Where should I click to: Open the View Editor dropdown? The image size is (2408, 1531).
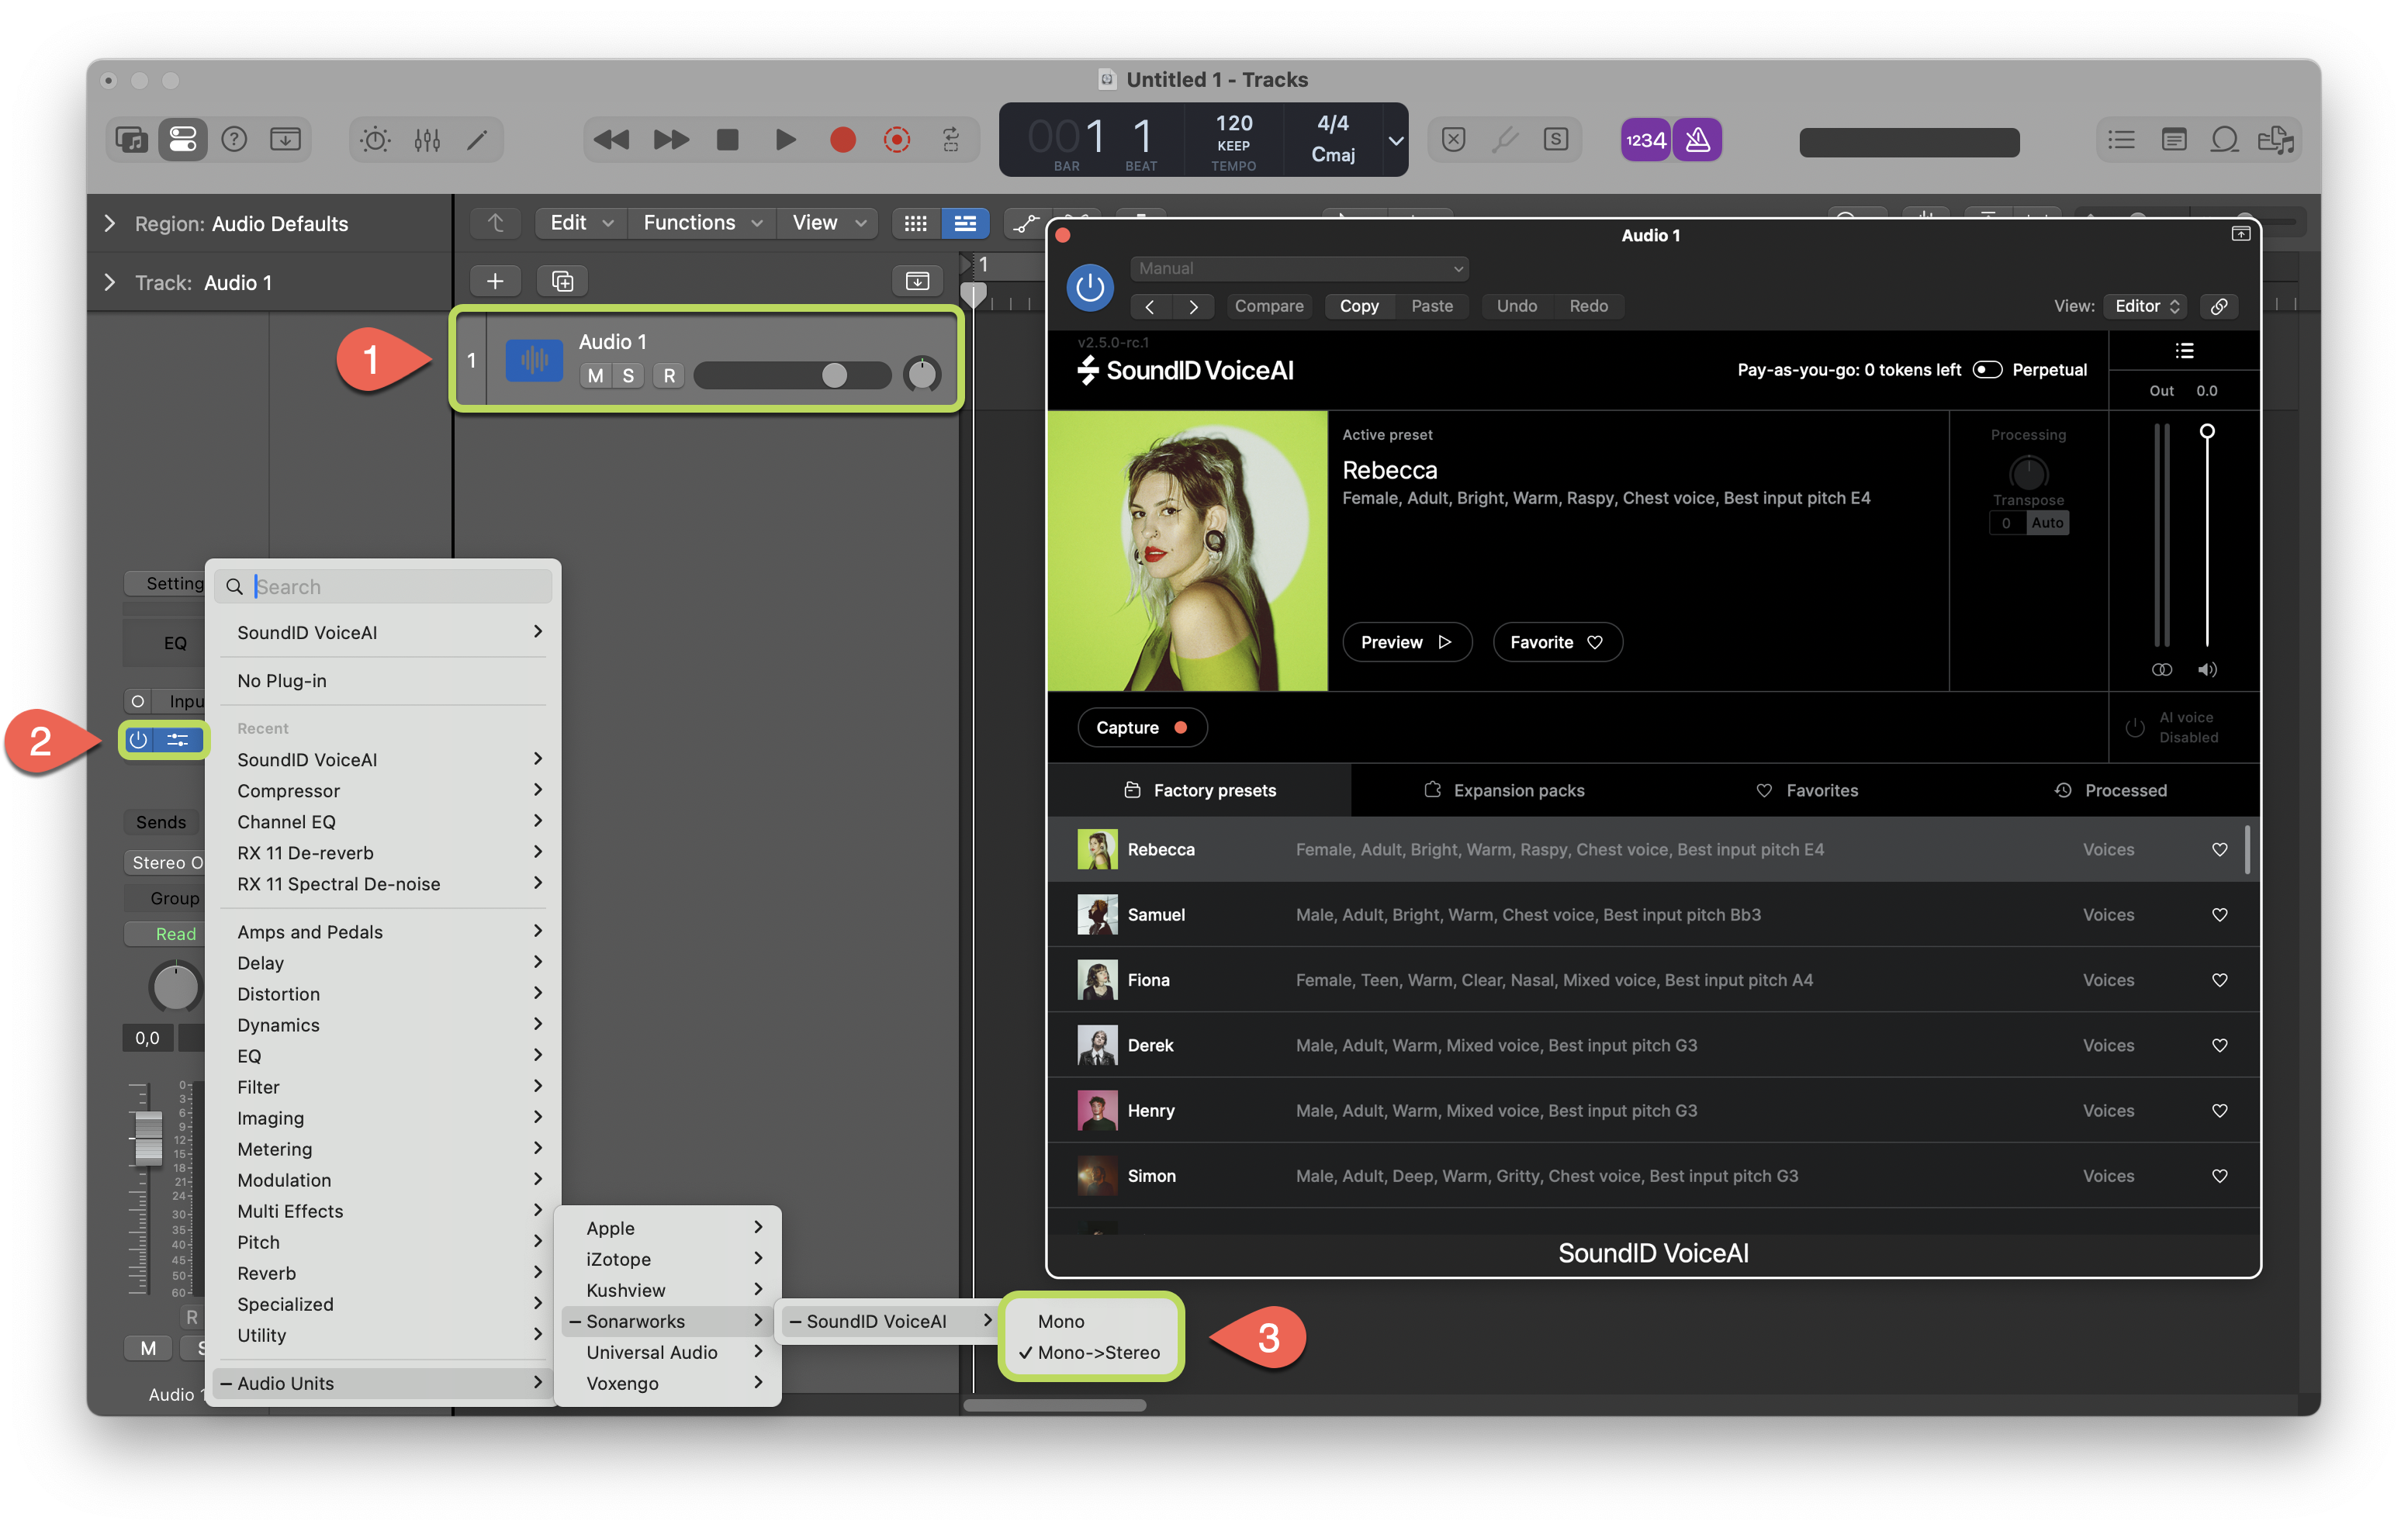2145,307
